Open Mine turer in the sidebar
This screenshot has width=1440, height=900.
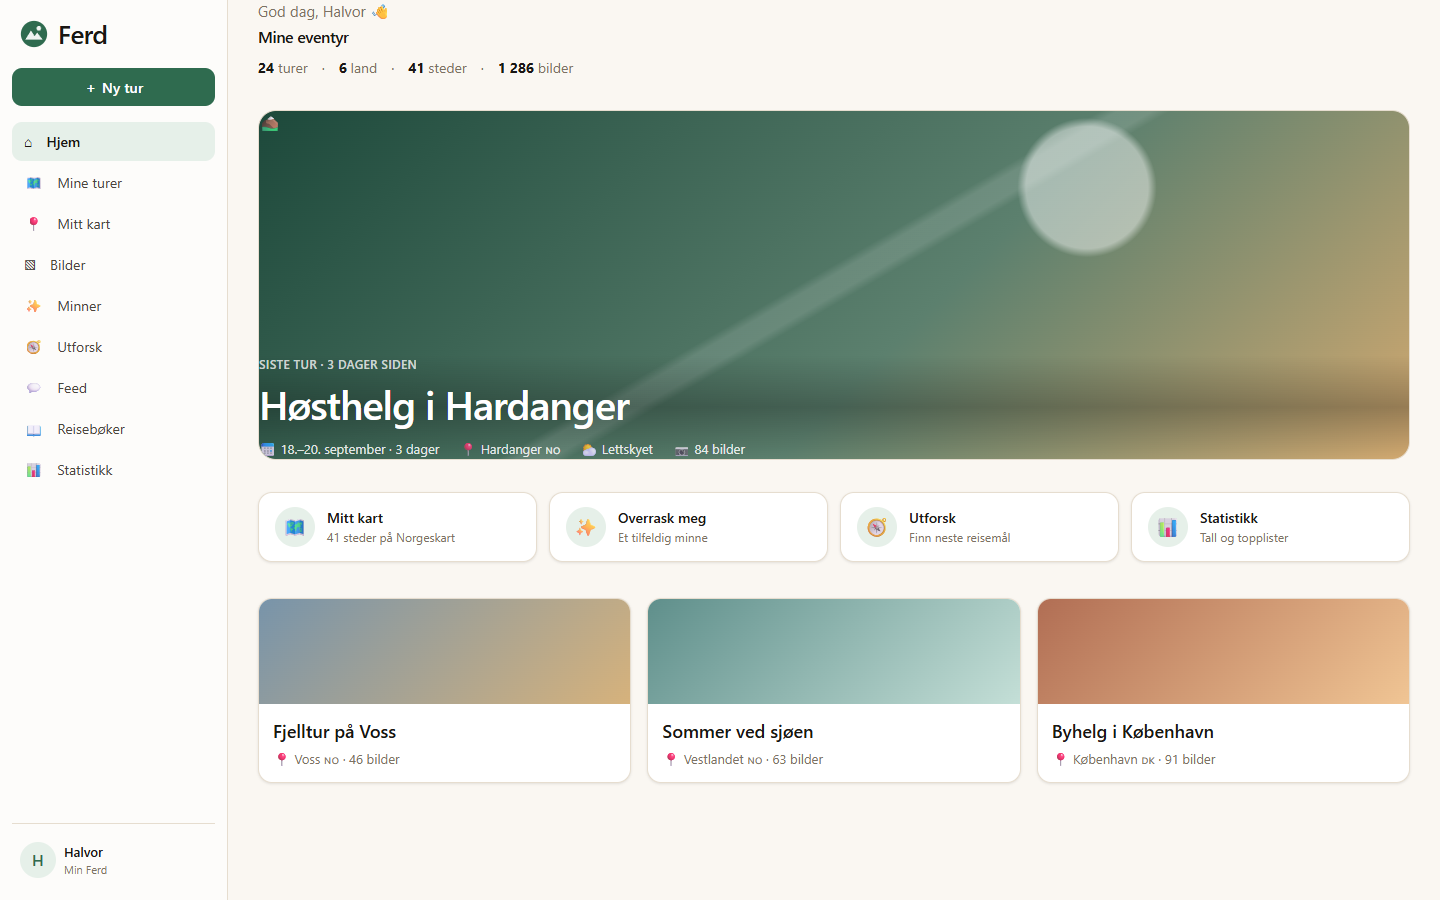(113, 183)
